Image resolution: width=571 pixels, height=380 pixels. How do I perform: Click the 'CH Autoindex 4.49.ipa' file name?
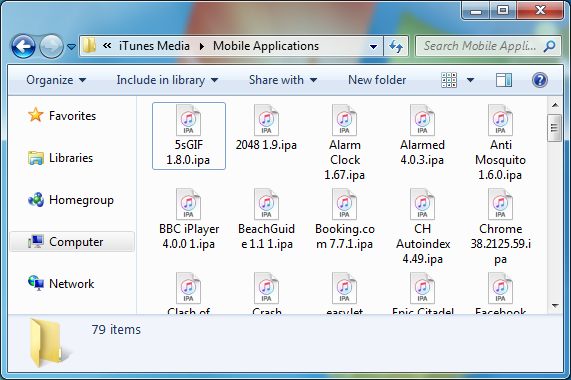coord(423,244)
